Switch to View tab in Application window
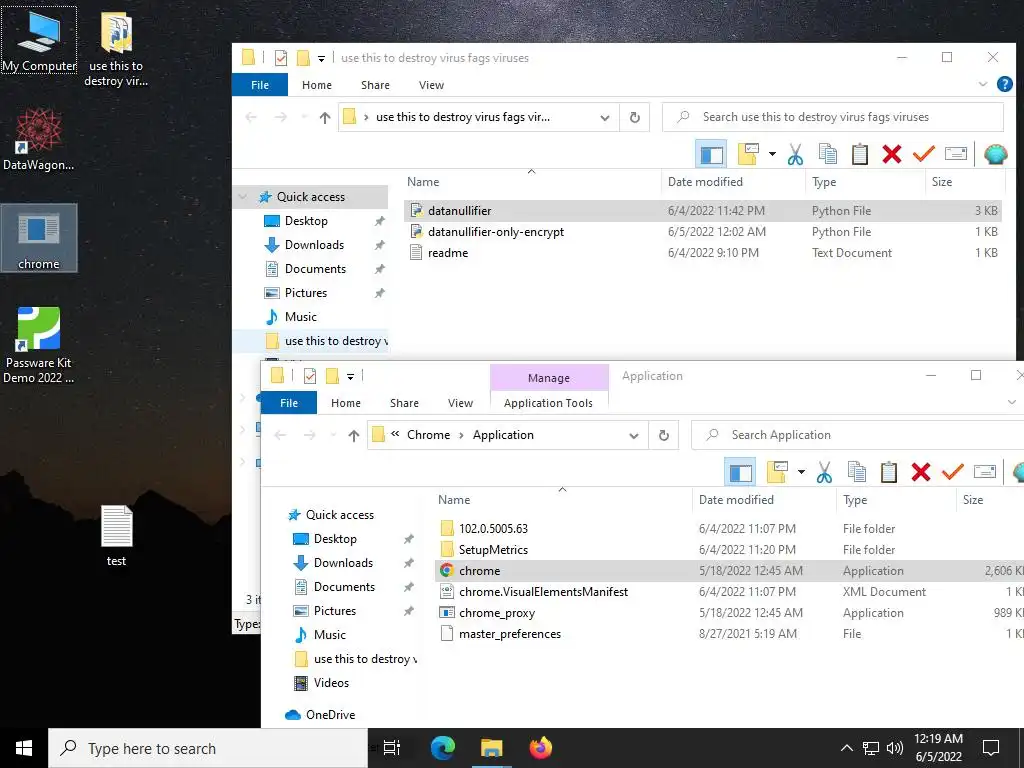The height and width of the screenshot is (768, 1024). click(460, 403)
